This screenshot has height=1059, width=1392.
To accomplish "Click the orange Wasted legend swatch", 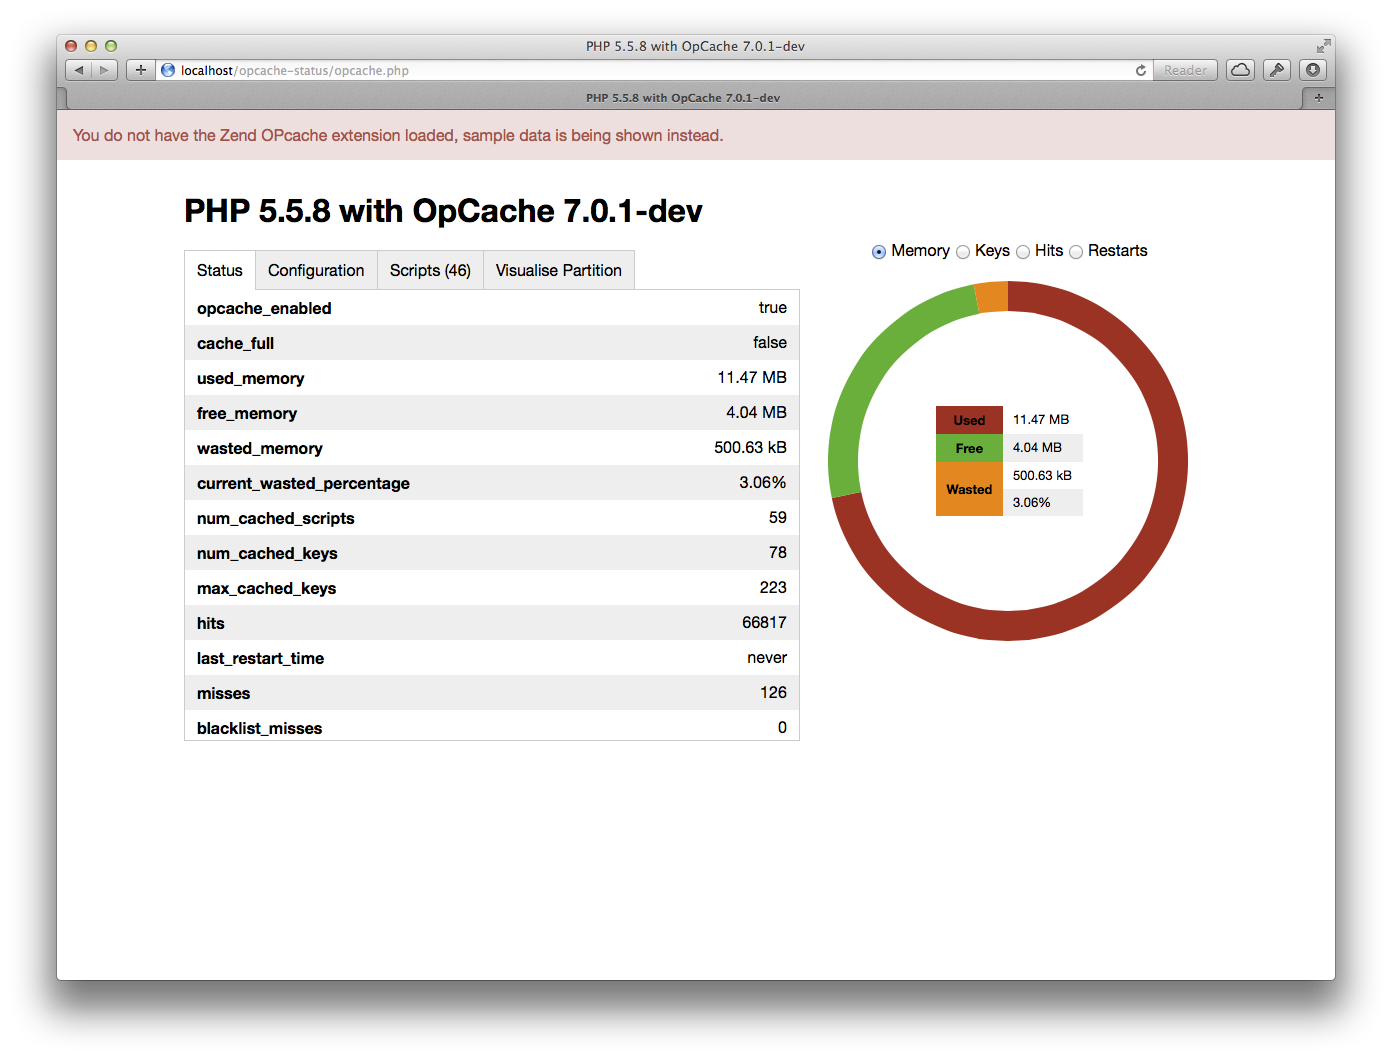I will click(x=969, y=489).
